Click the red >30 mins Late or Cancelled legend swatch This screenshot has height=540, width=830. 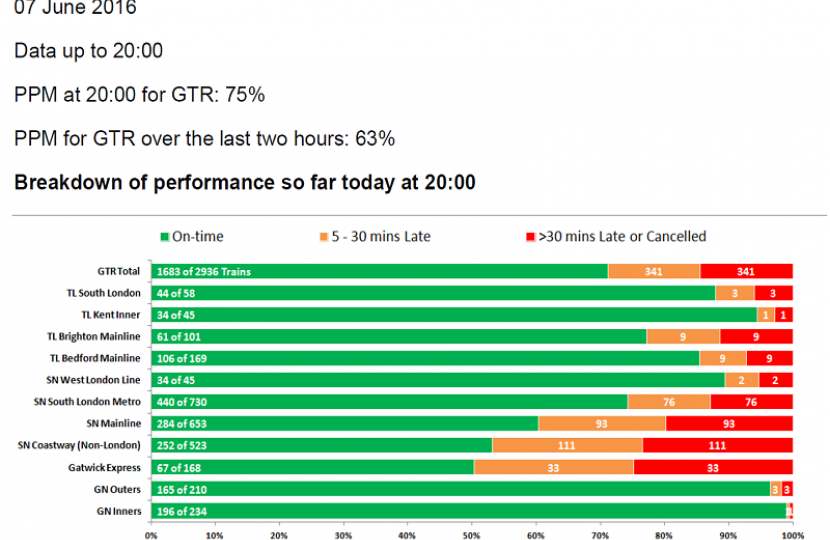point(531,237)
